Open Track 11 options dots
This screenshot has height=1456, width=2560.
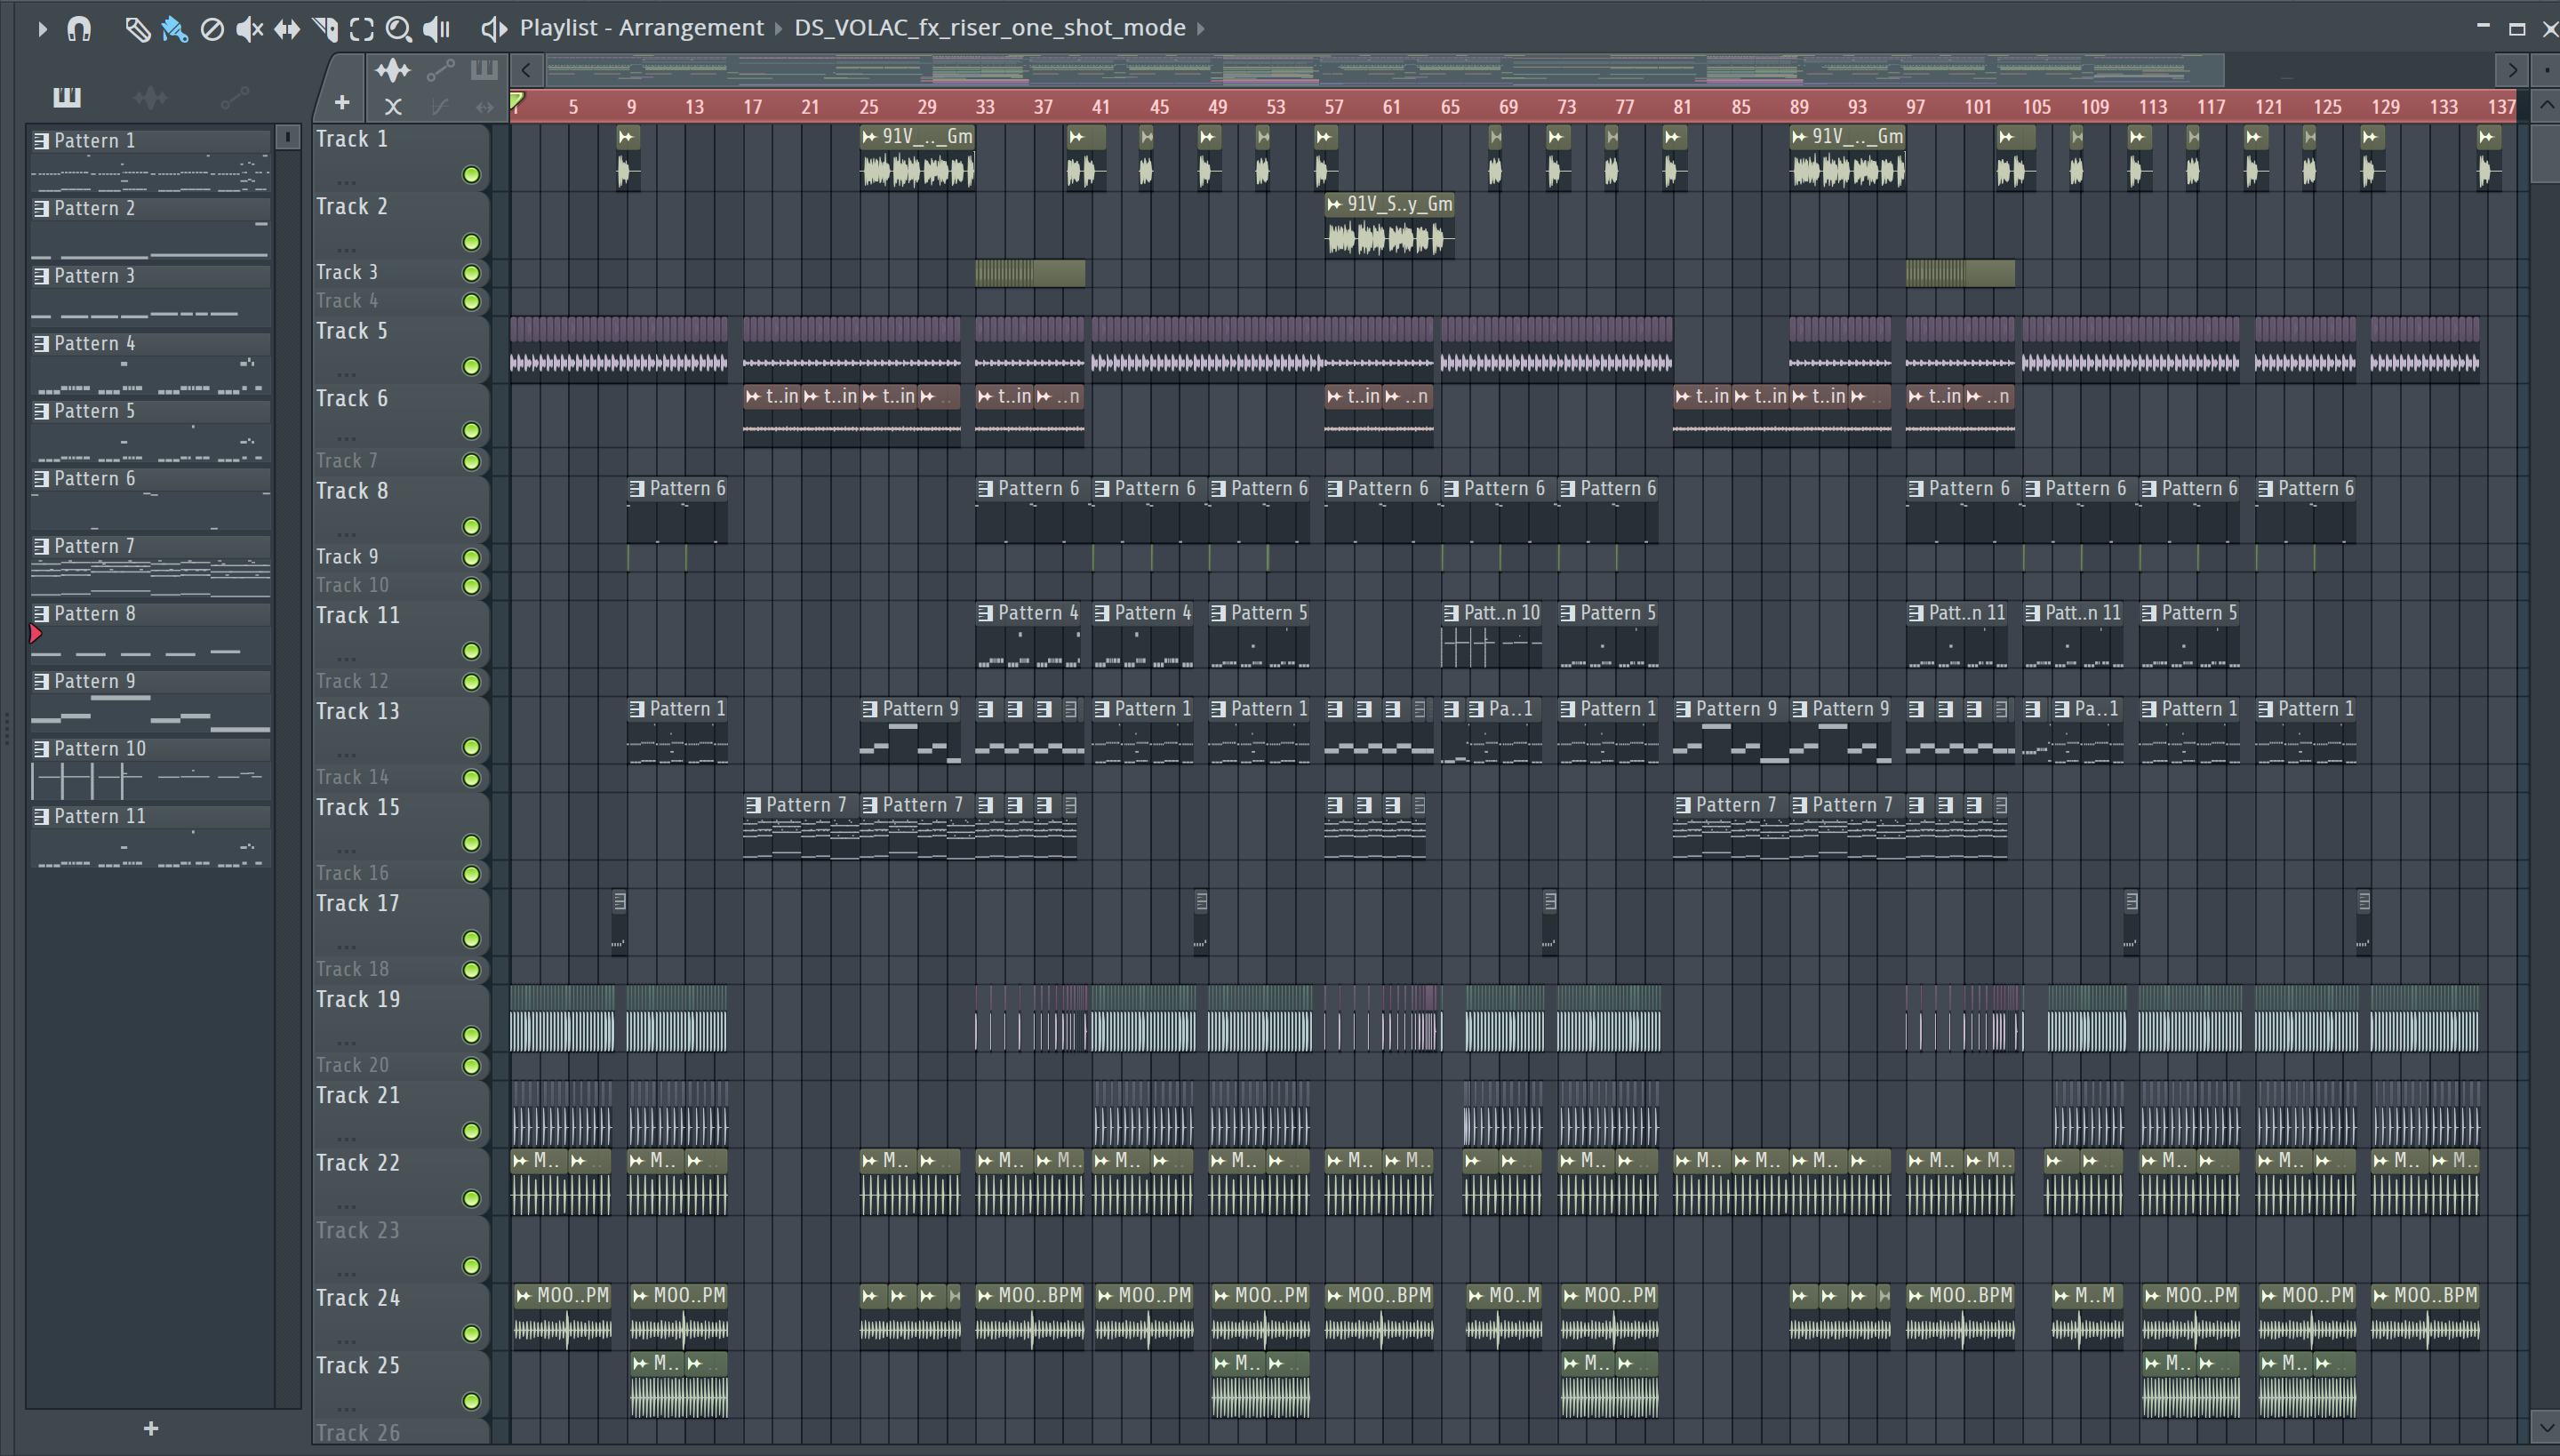click(347, 658)
